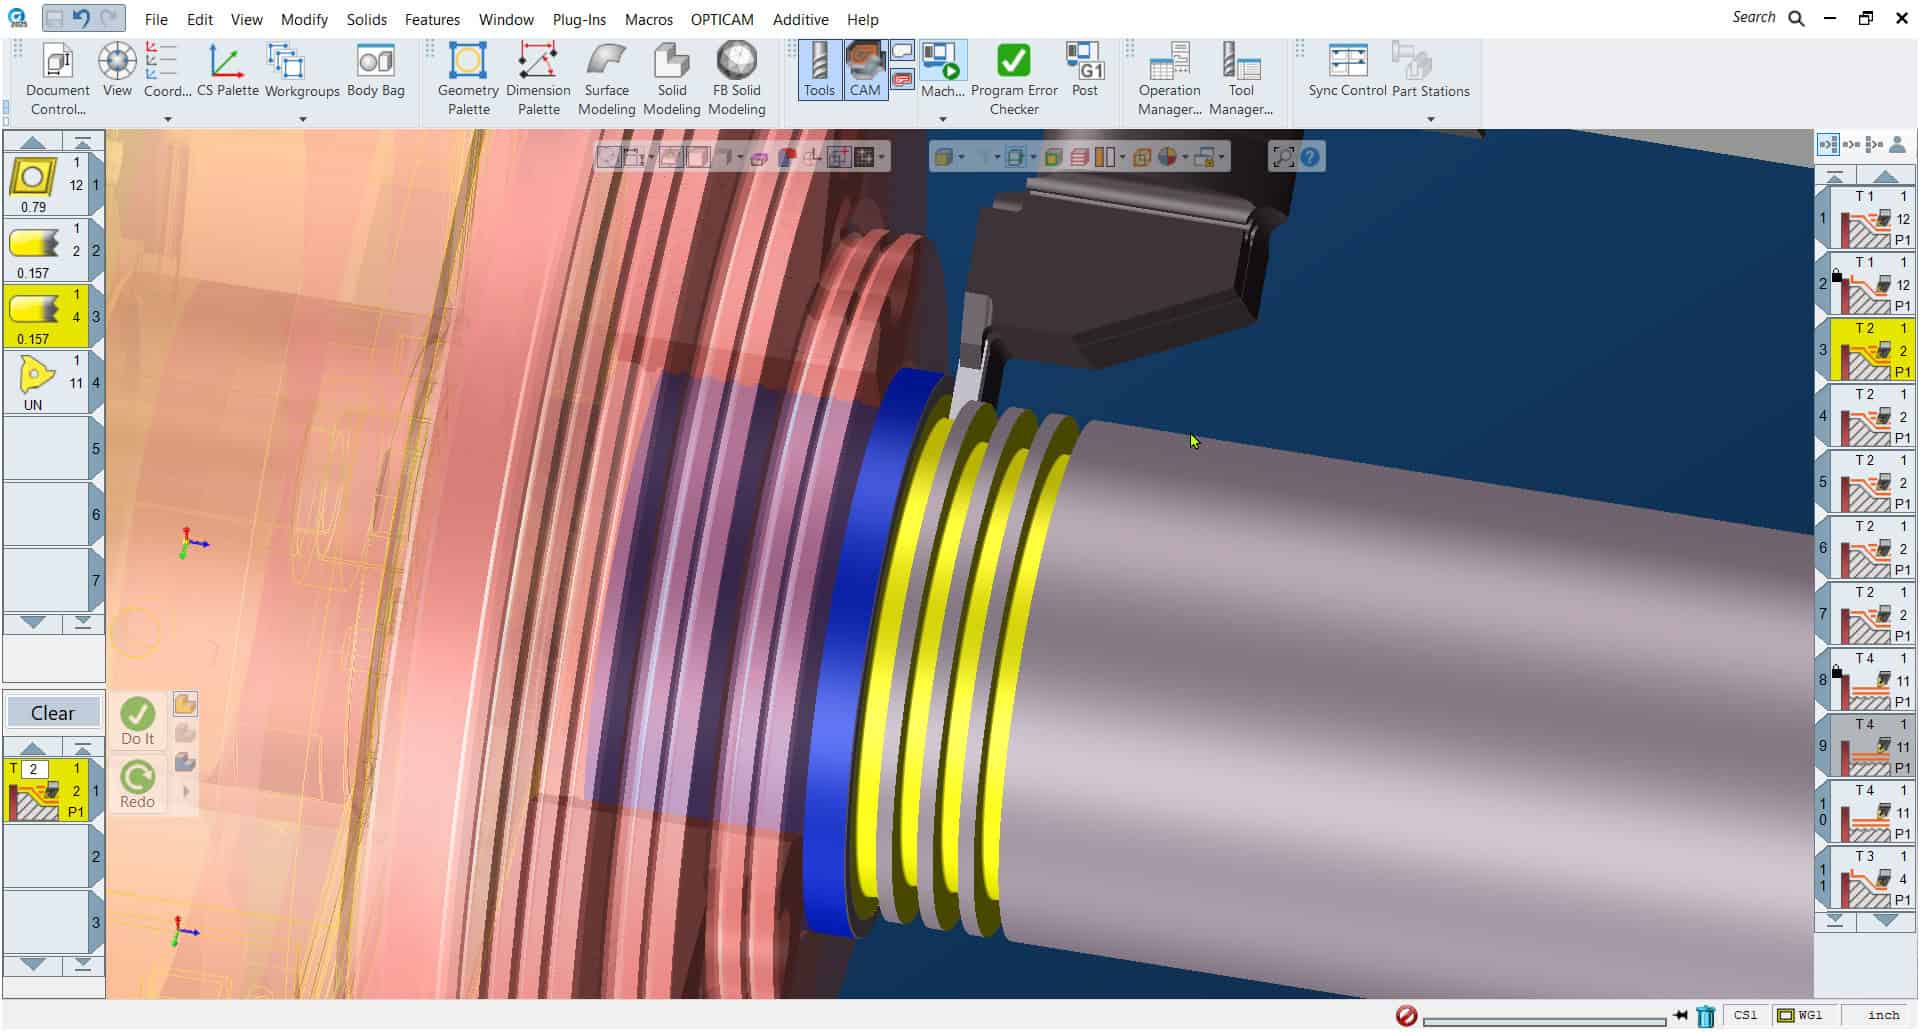Run the Program Error Checker
Viewport: 1920px width, 1032px height.
pos(1014,80)
